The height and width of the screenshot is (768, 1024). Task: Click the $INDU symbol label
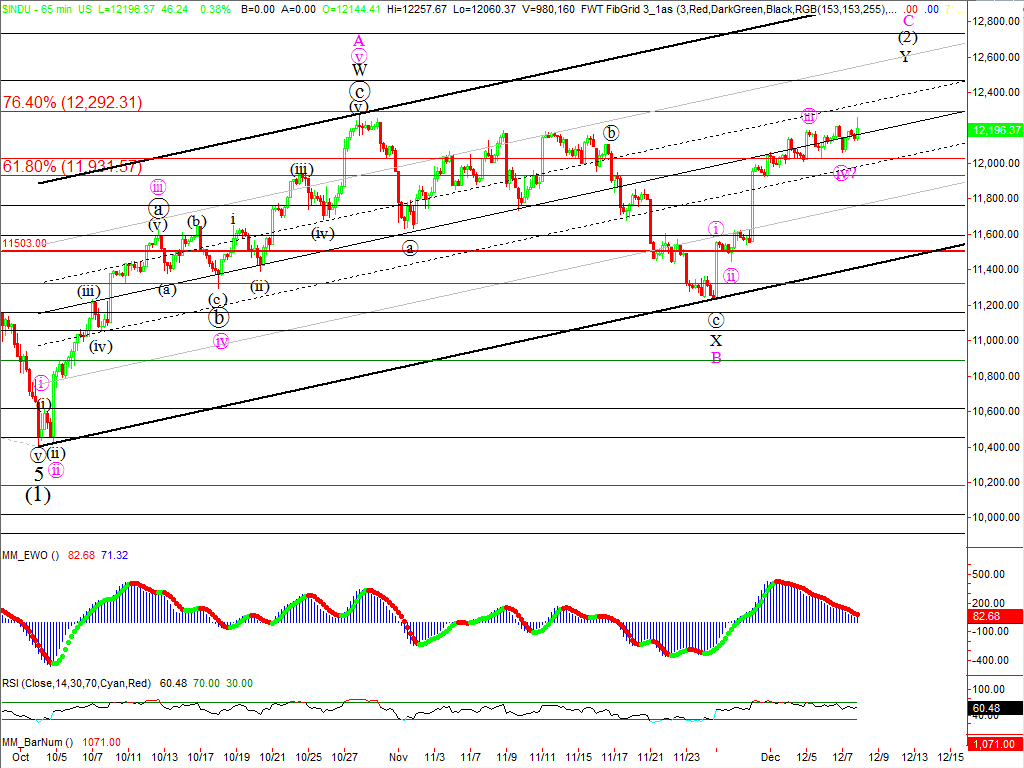(24, 8)
